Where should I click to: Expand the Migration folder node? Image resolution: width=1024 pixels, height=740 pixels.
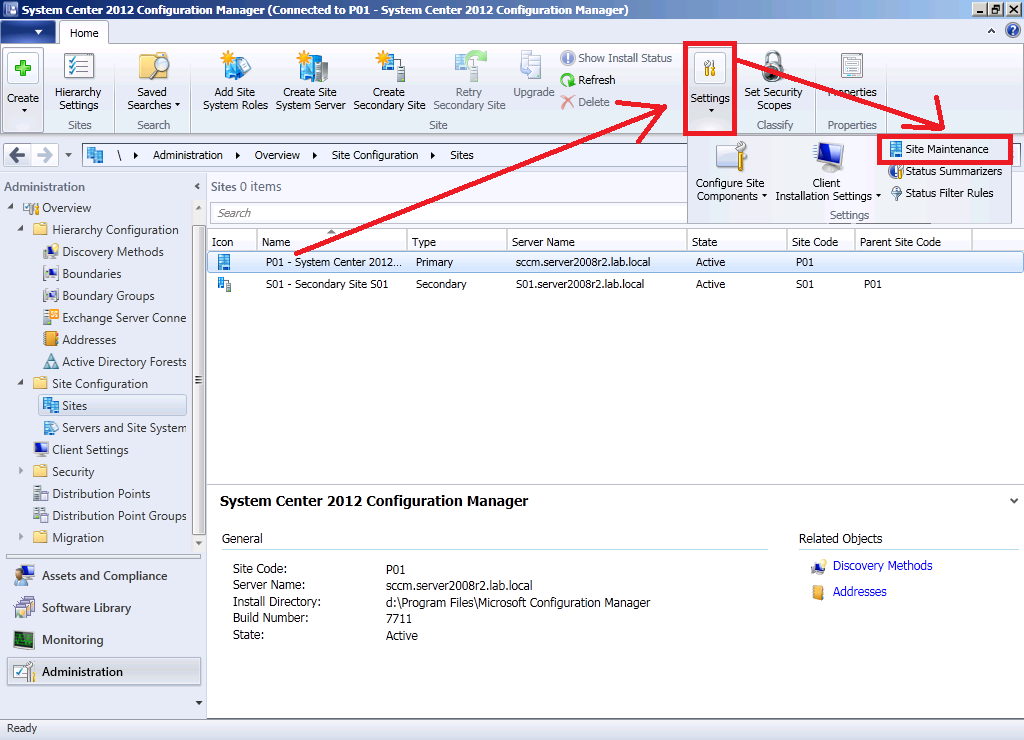[x=20, y=537]
